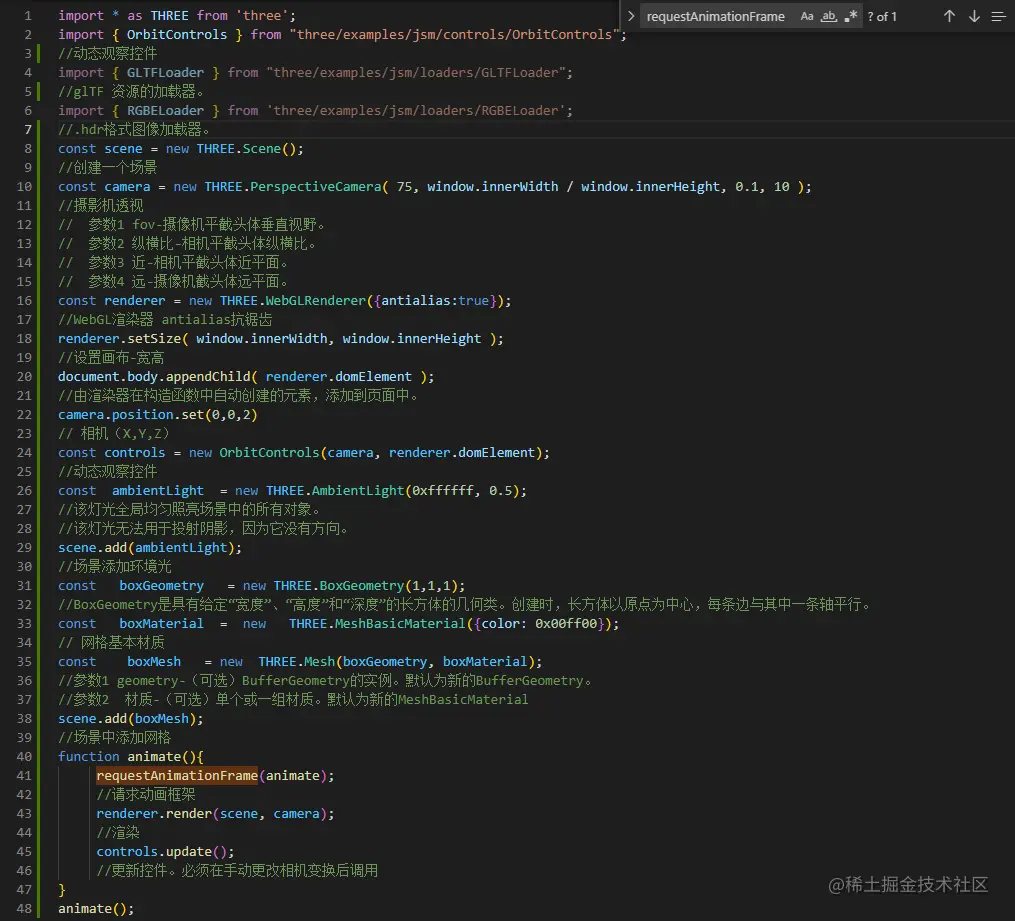Expand the replace field chevron

pos(630,16)
